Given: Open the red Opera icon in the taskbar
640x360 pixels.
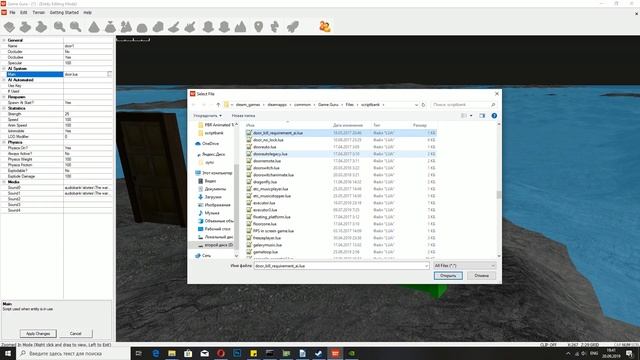Looking at the screenshot, I should click(221, 353).
